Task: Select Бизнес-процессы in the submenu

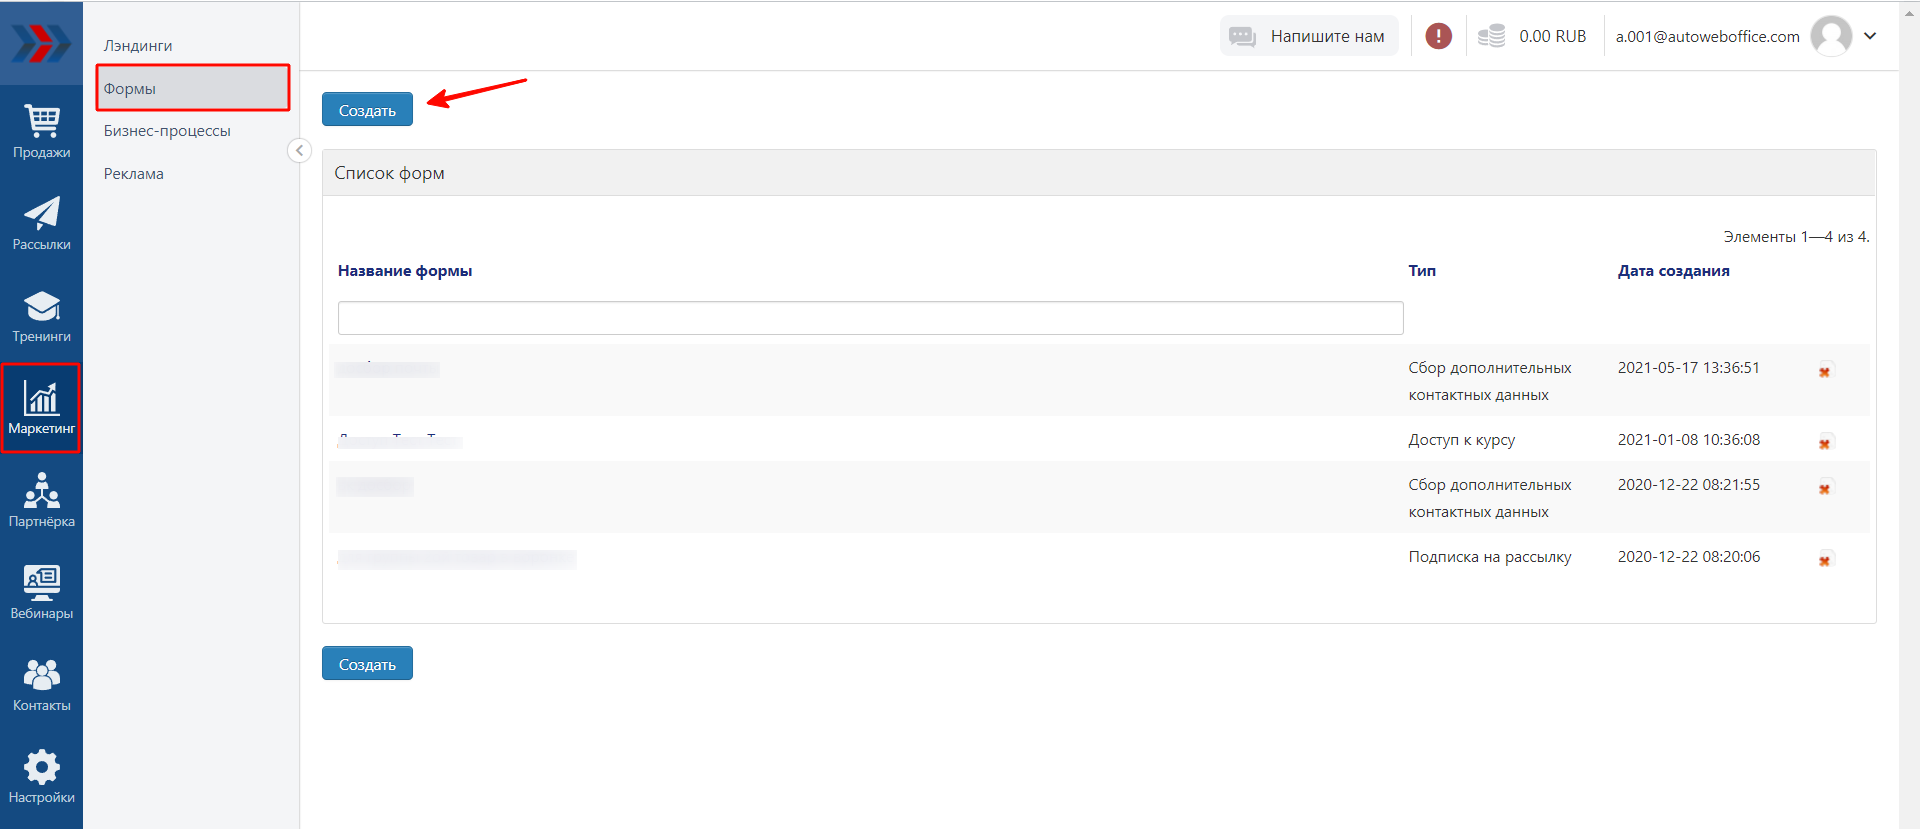Action: click(x=167, y=131)
